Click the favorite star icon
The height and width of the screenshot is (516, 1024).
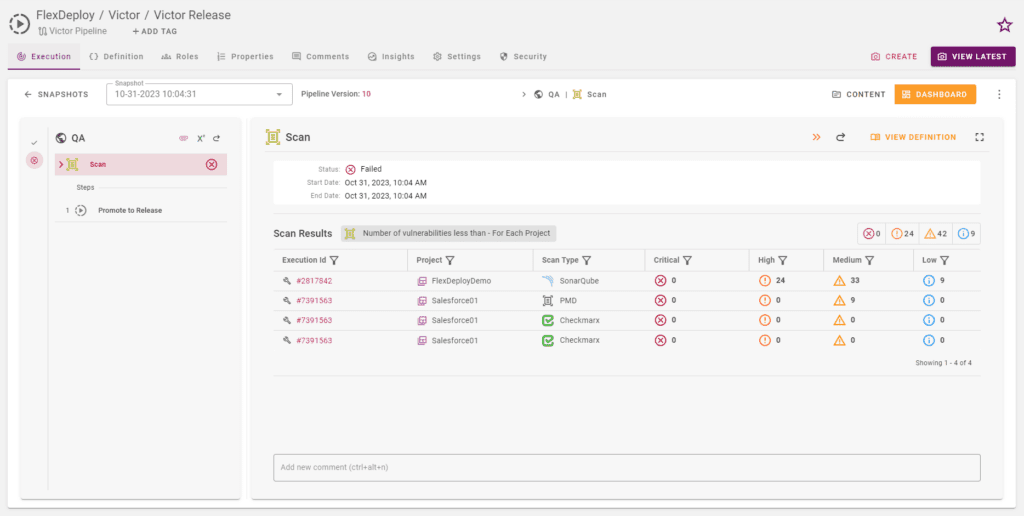click(x=1004, y=25)
